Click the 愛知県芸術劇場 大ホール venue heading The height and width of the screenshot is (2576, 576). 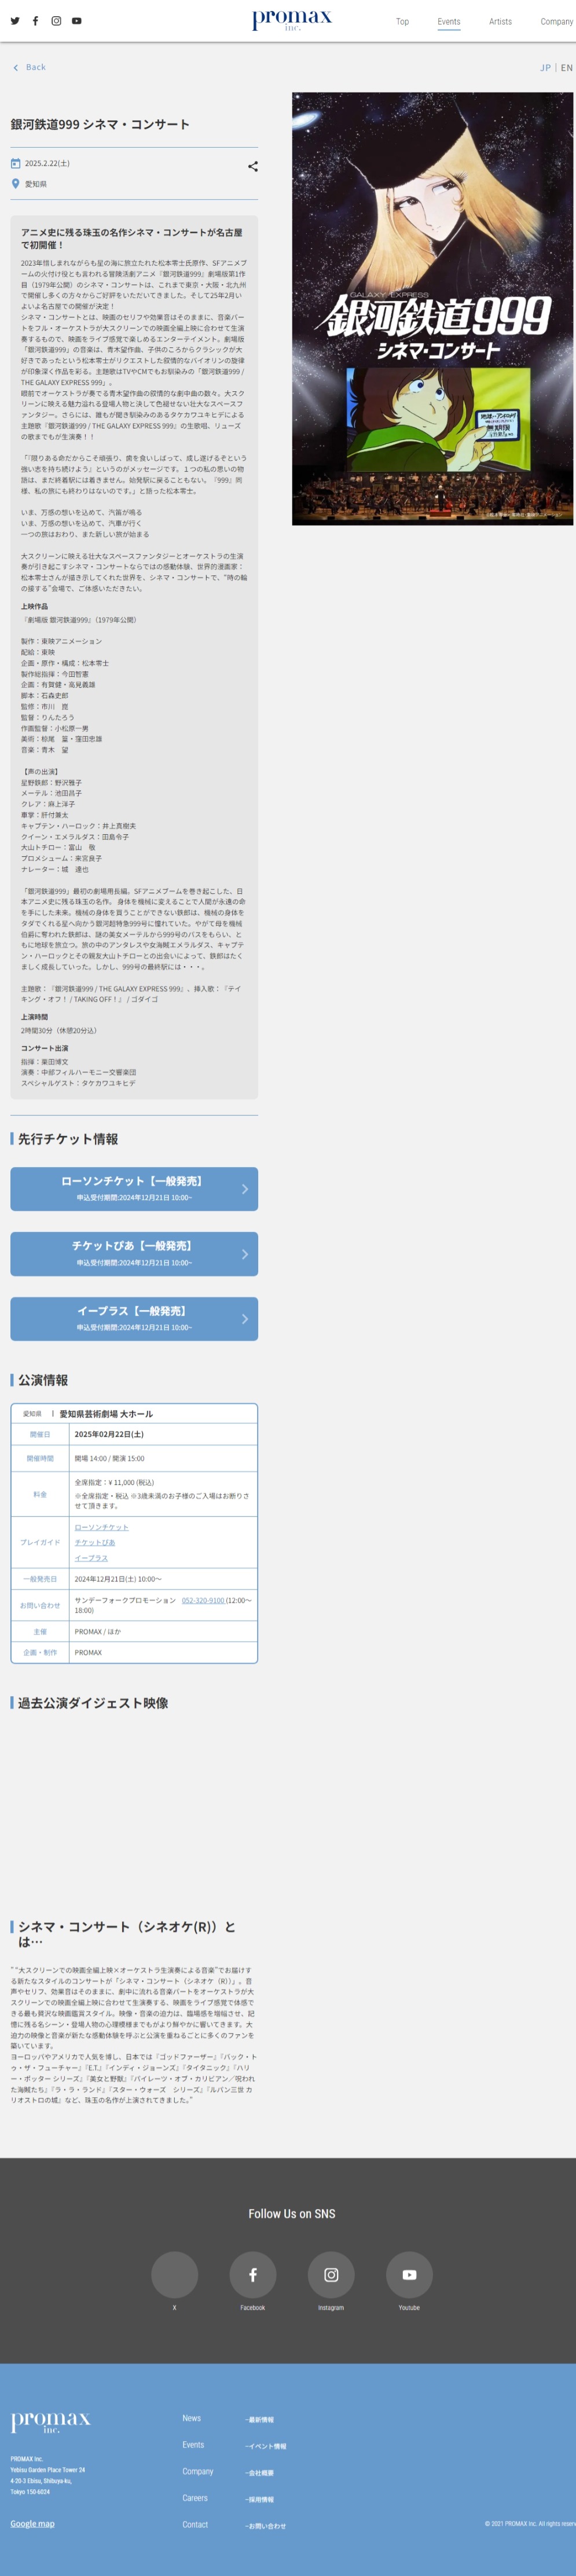coord(106,1414)
